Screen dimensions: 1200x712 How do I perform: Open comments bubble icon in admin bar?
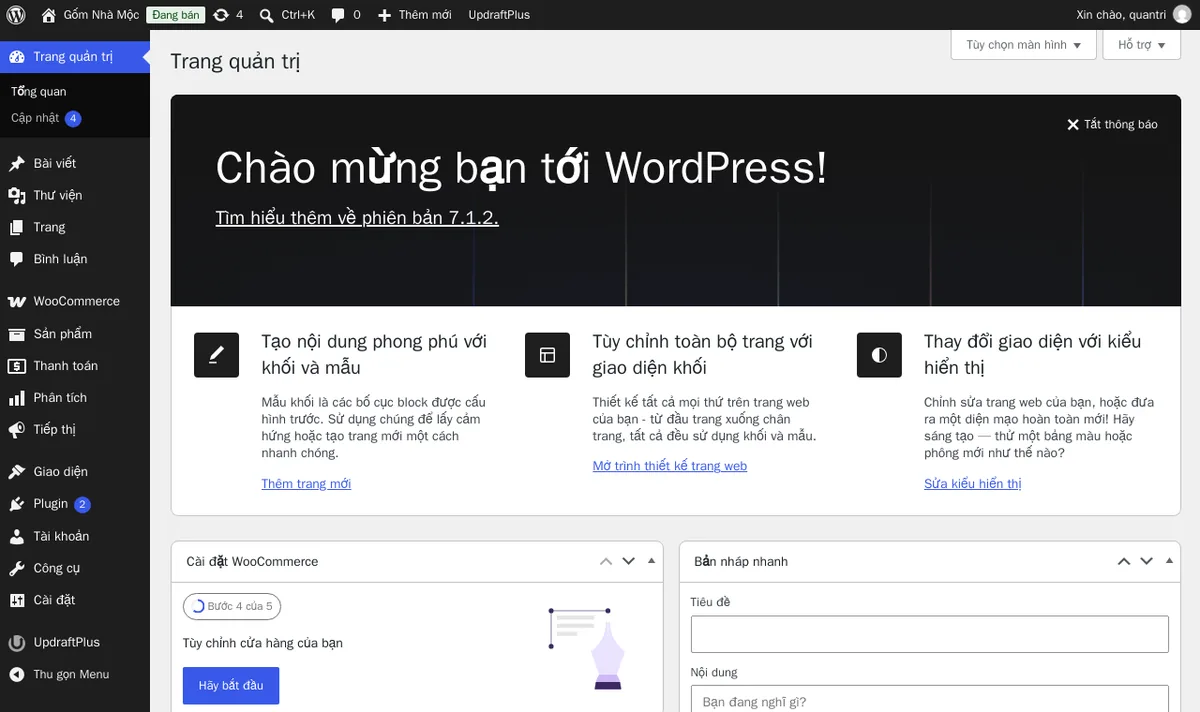(x=338, y=15)
